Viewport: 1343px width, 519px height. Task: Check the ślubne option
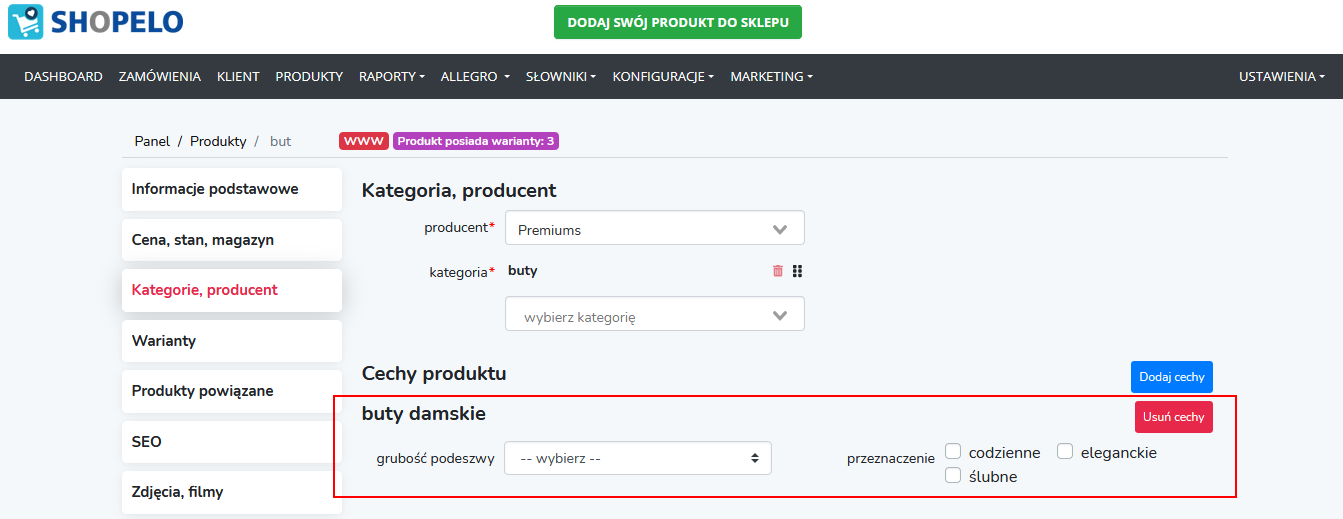[x=954, y=476]
